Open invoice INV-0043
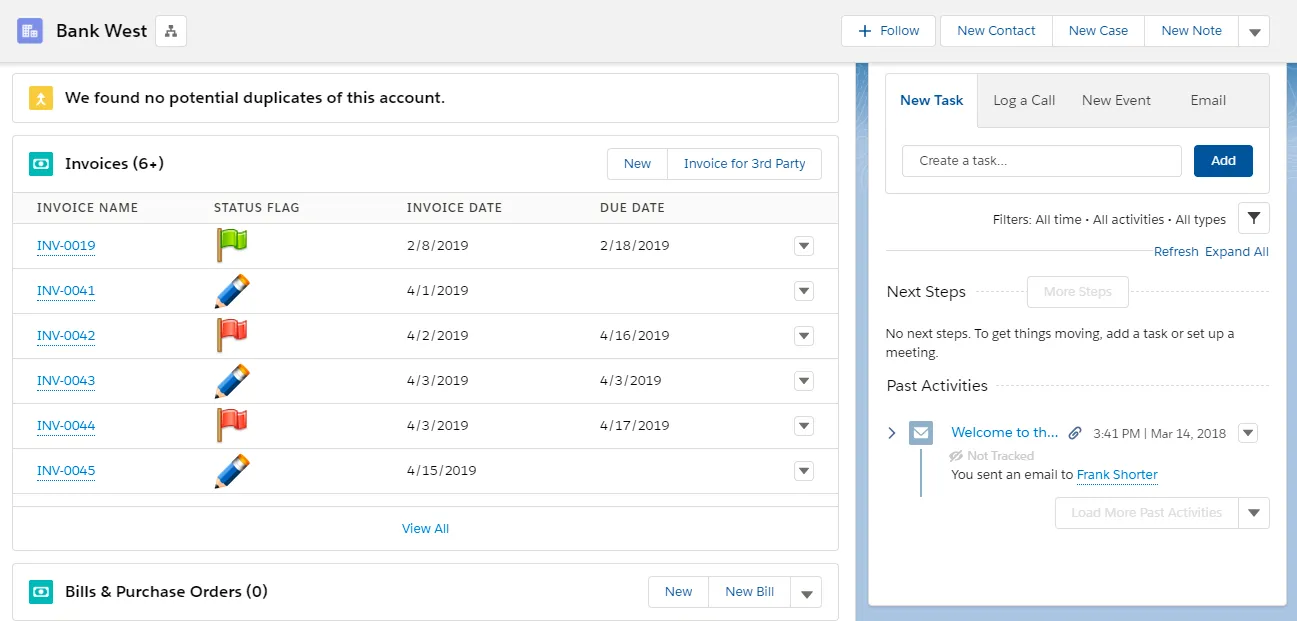This screenshot has height=621, width=1297. (66, 381)
